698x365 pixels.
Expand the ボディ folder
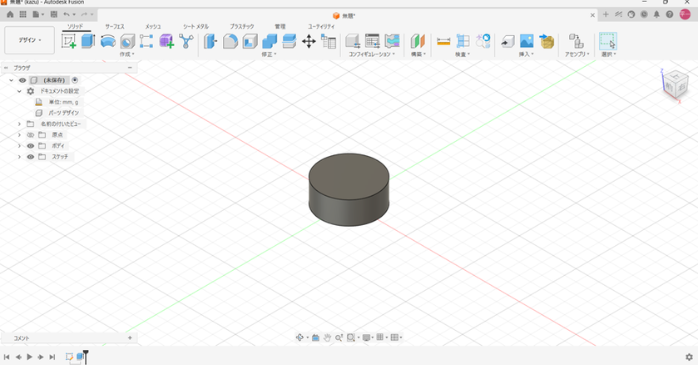coord(19,146)
